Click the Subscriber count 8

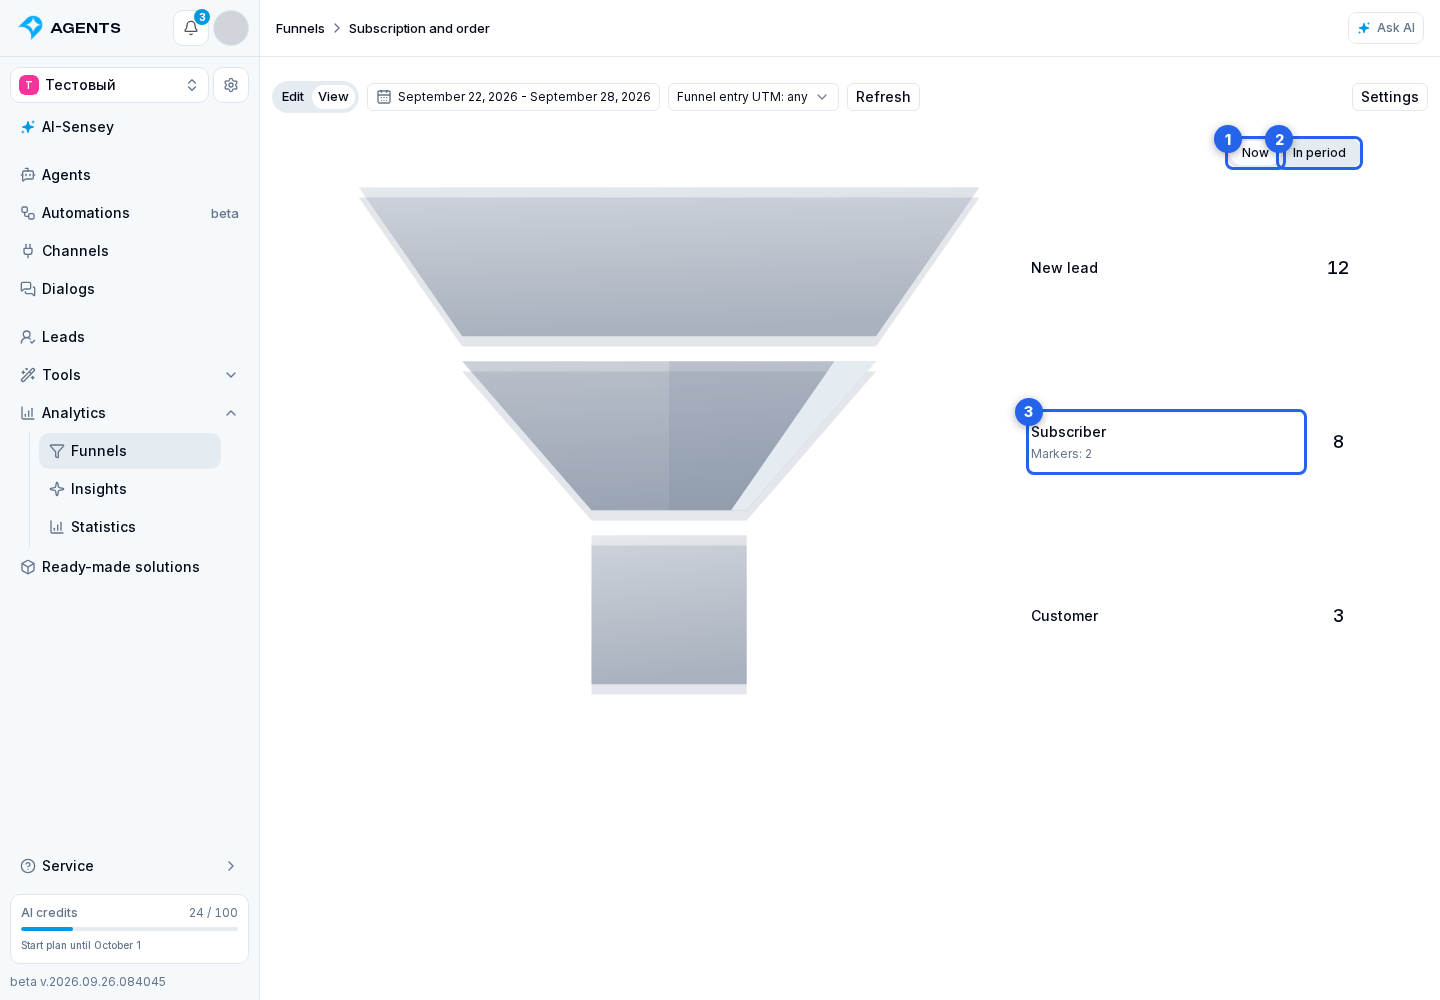pos(1338,442)
